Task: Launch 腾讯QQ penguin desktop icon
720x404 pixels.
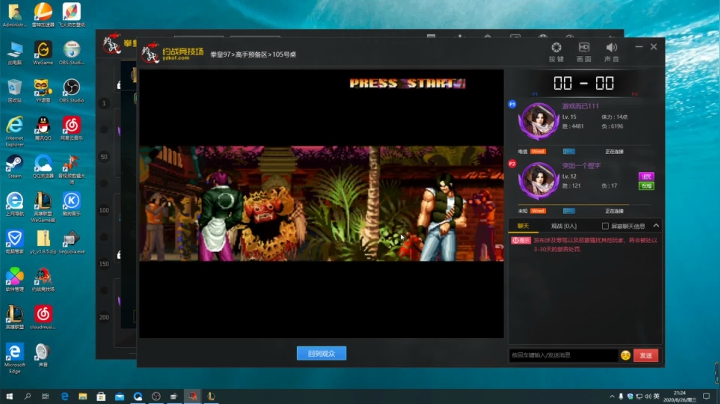Action: pos(43,128)
